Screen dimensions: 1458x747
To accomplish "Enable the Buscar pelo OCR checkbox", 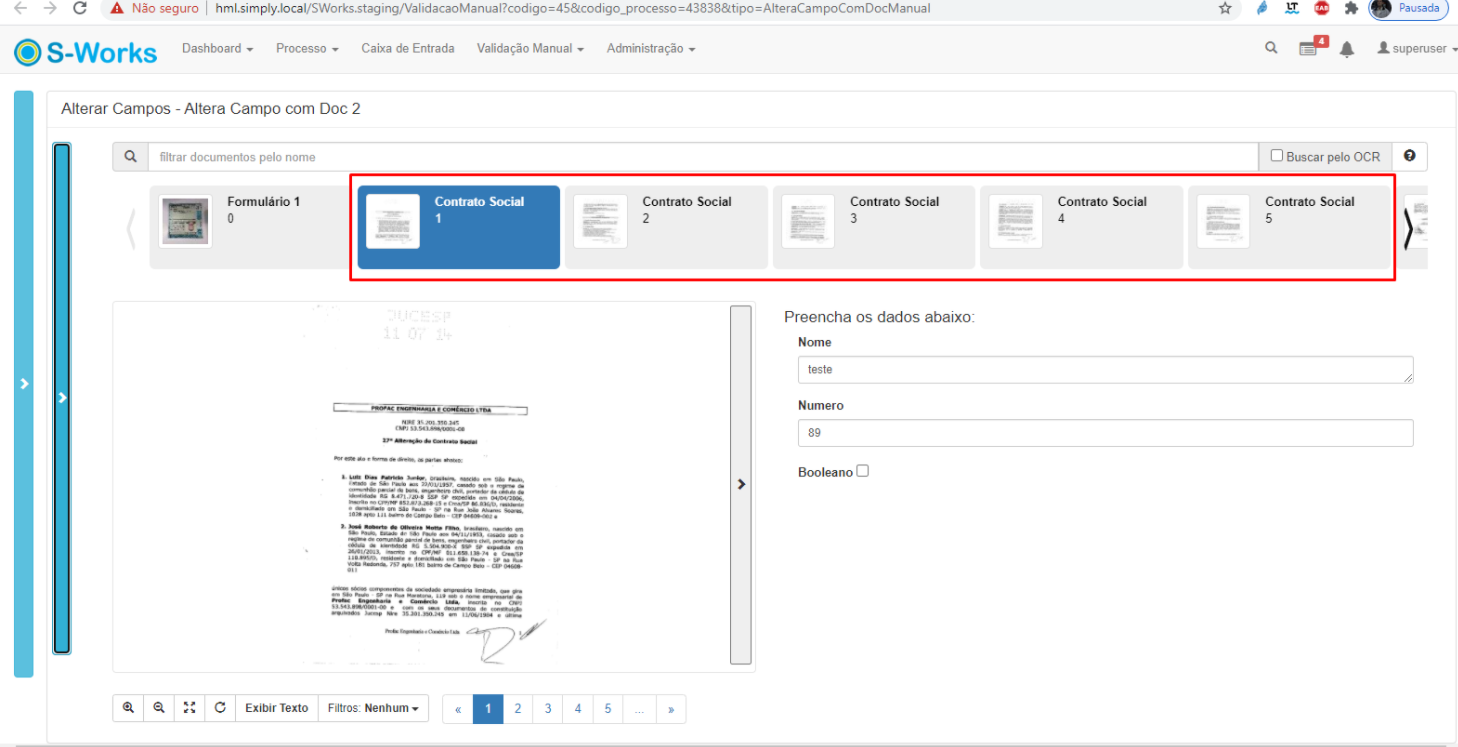I will point(1276,156).
